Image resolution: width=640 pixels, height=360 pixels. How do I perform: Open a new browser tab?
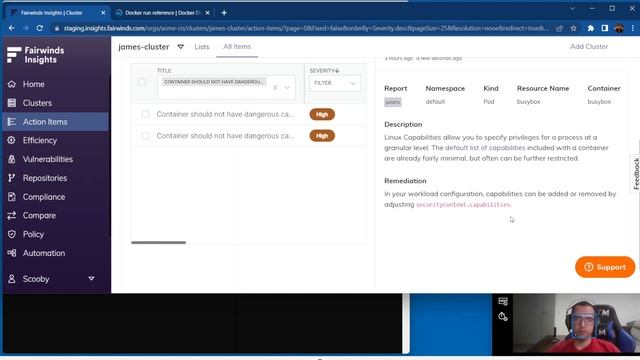pos(224,13)
